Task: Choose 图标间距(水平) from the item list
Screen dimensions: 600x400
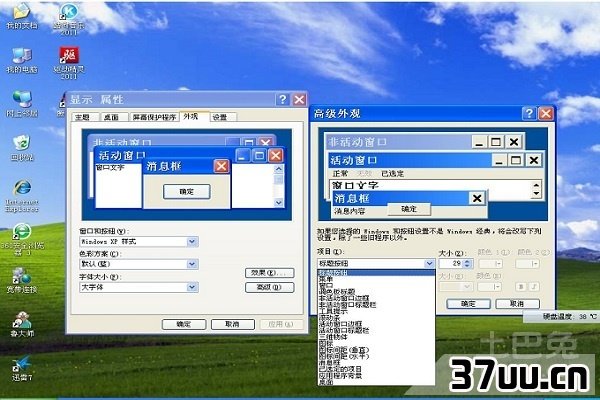Action: coord(377,356)
